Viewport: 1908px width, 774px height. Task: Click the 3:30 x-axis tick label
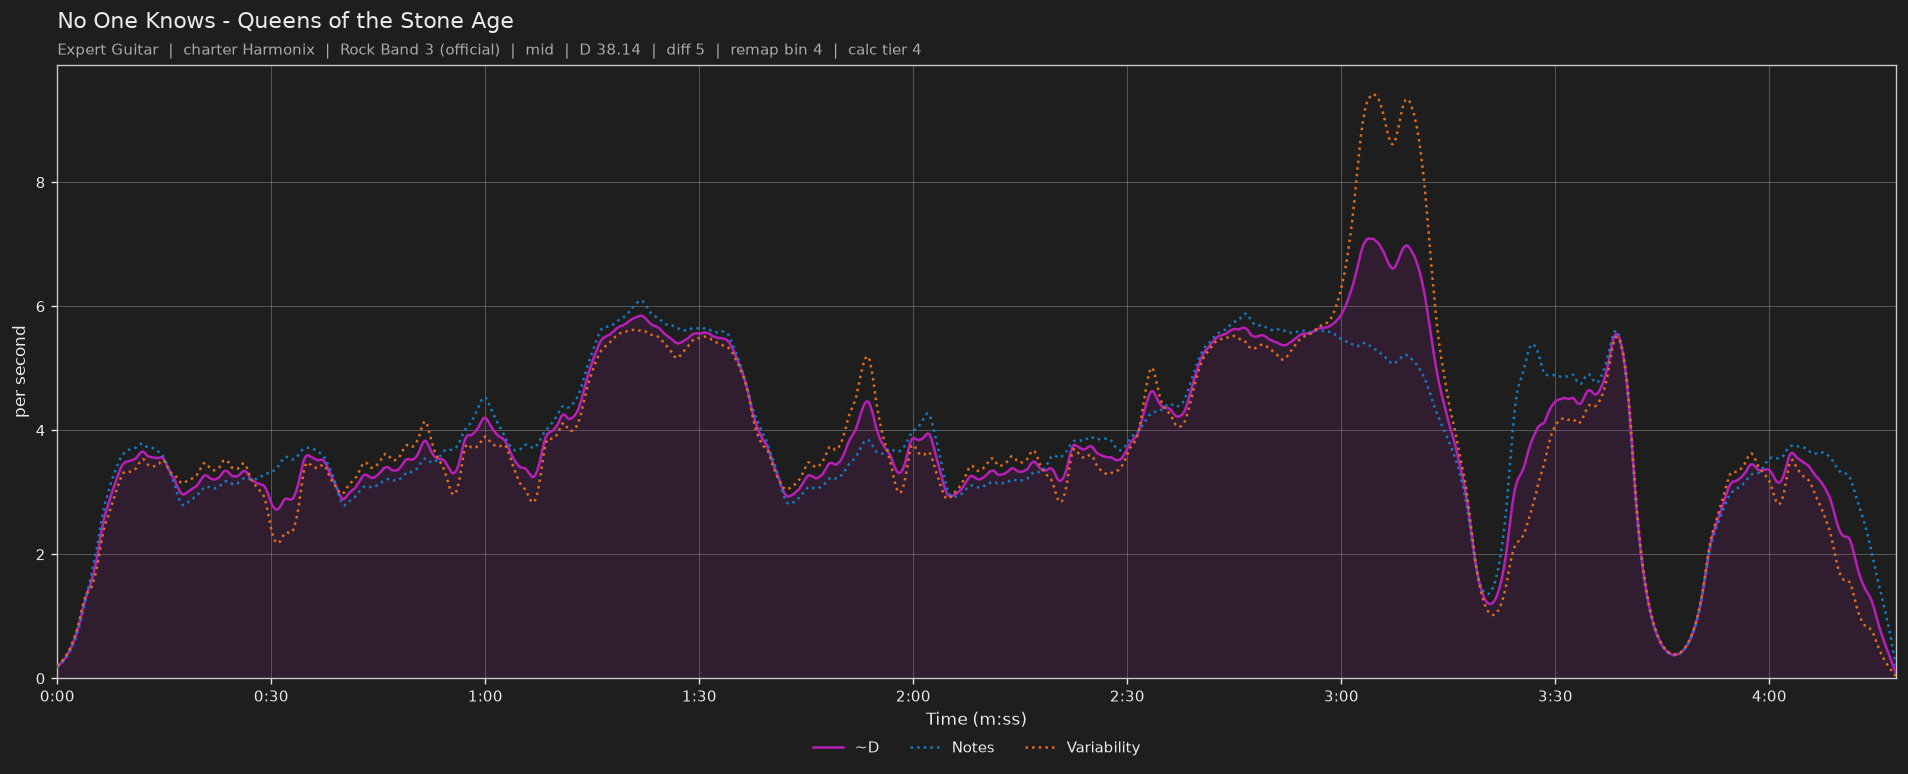pos(1555,696)
